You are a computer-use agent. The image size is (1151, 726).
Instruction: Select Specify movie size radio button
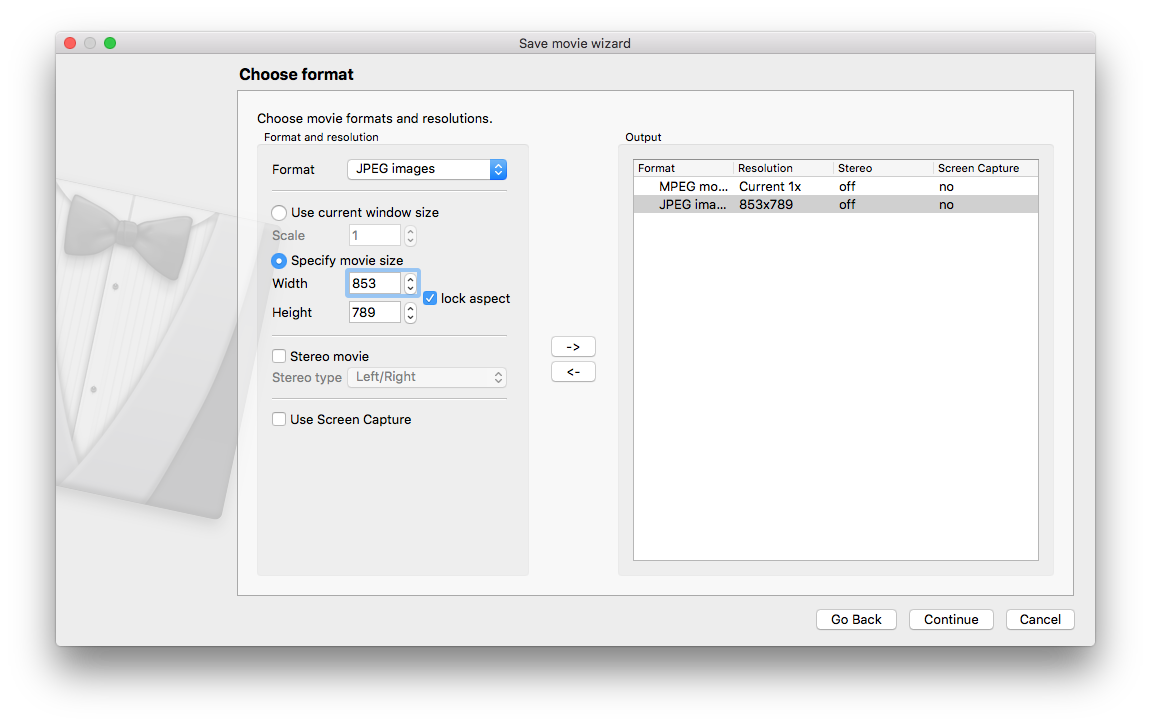tap(279, 261)
